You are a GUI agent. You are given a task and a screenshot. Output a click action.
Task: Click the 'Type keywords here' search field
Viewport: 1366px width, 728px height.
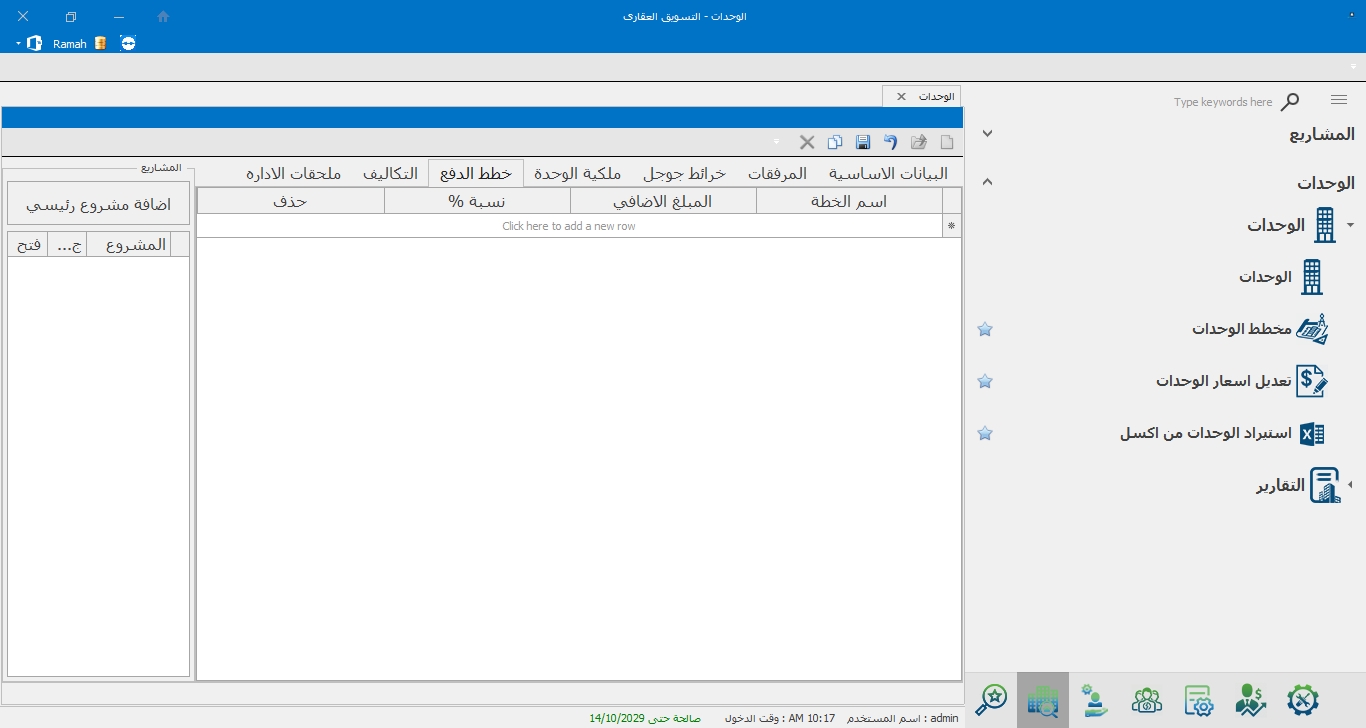click(x=1222, y=102)
